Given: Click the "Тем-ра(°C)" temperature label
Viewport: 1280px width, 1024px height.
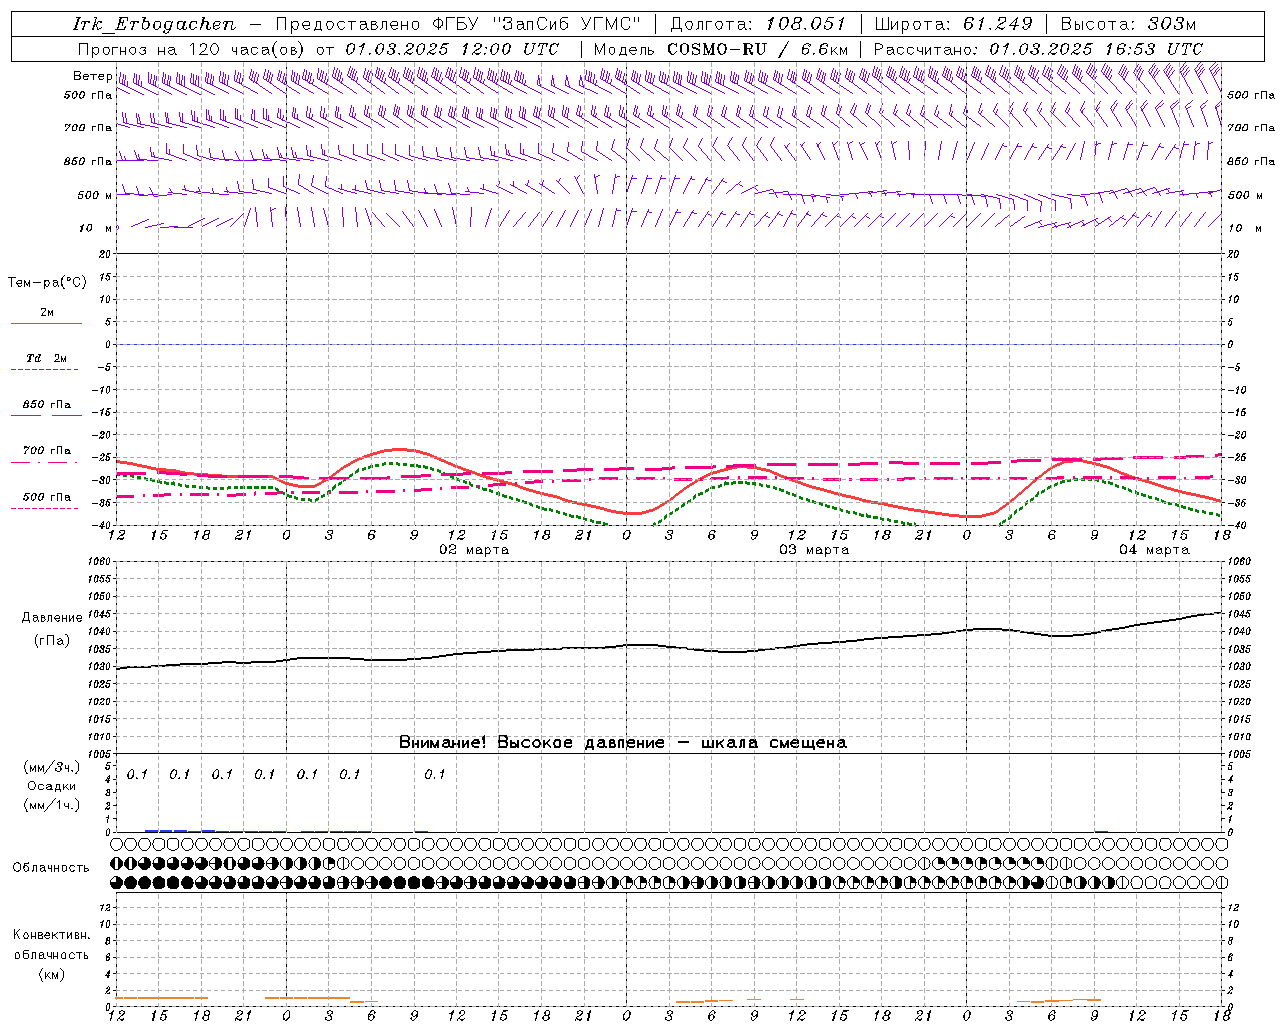Looking at the screenshot, I should coord(47,283).
